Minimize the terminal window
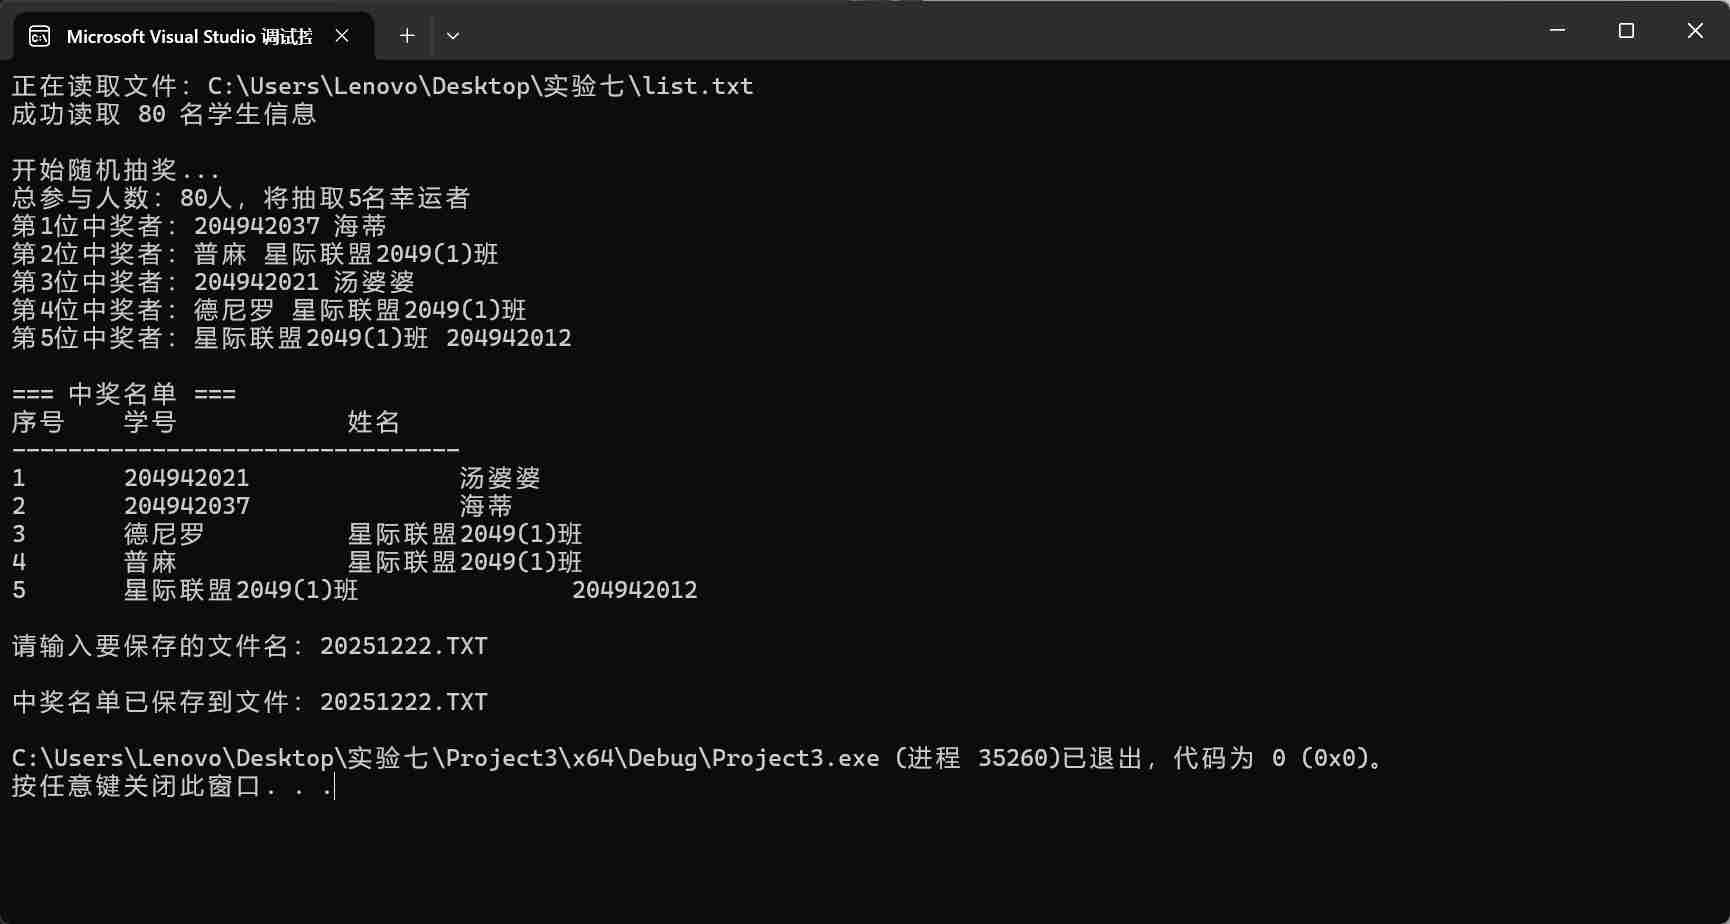 tap(1557, 31)
